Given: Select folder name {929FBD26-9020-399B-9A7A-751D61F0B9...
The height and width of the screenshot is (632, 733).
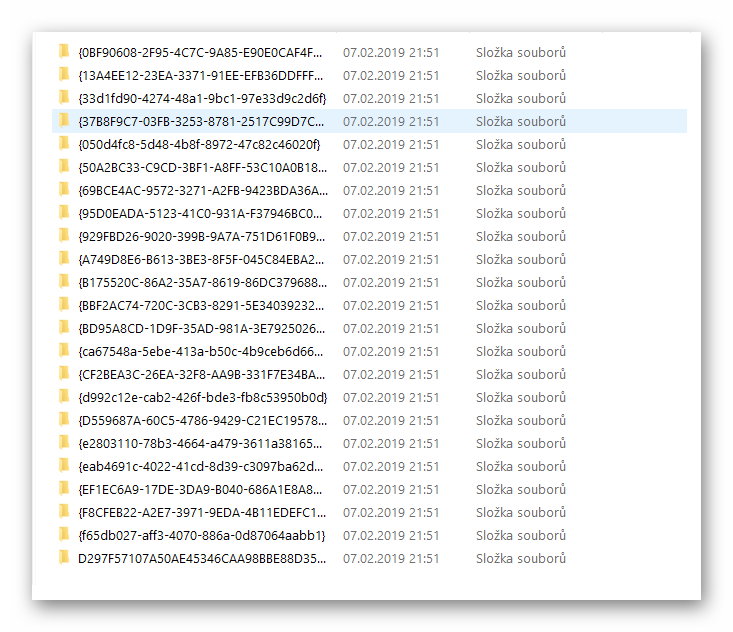Looking at the screenshot, I should coord(201,237).
